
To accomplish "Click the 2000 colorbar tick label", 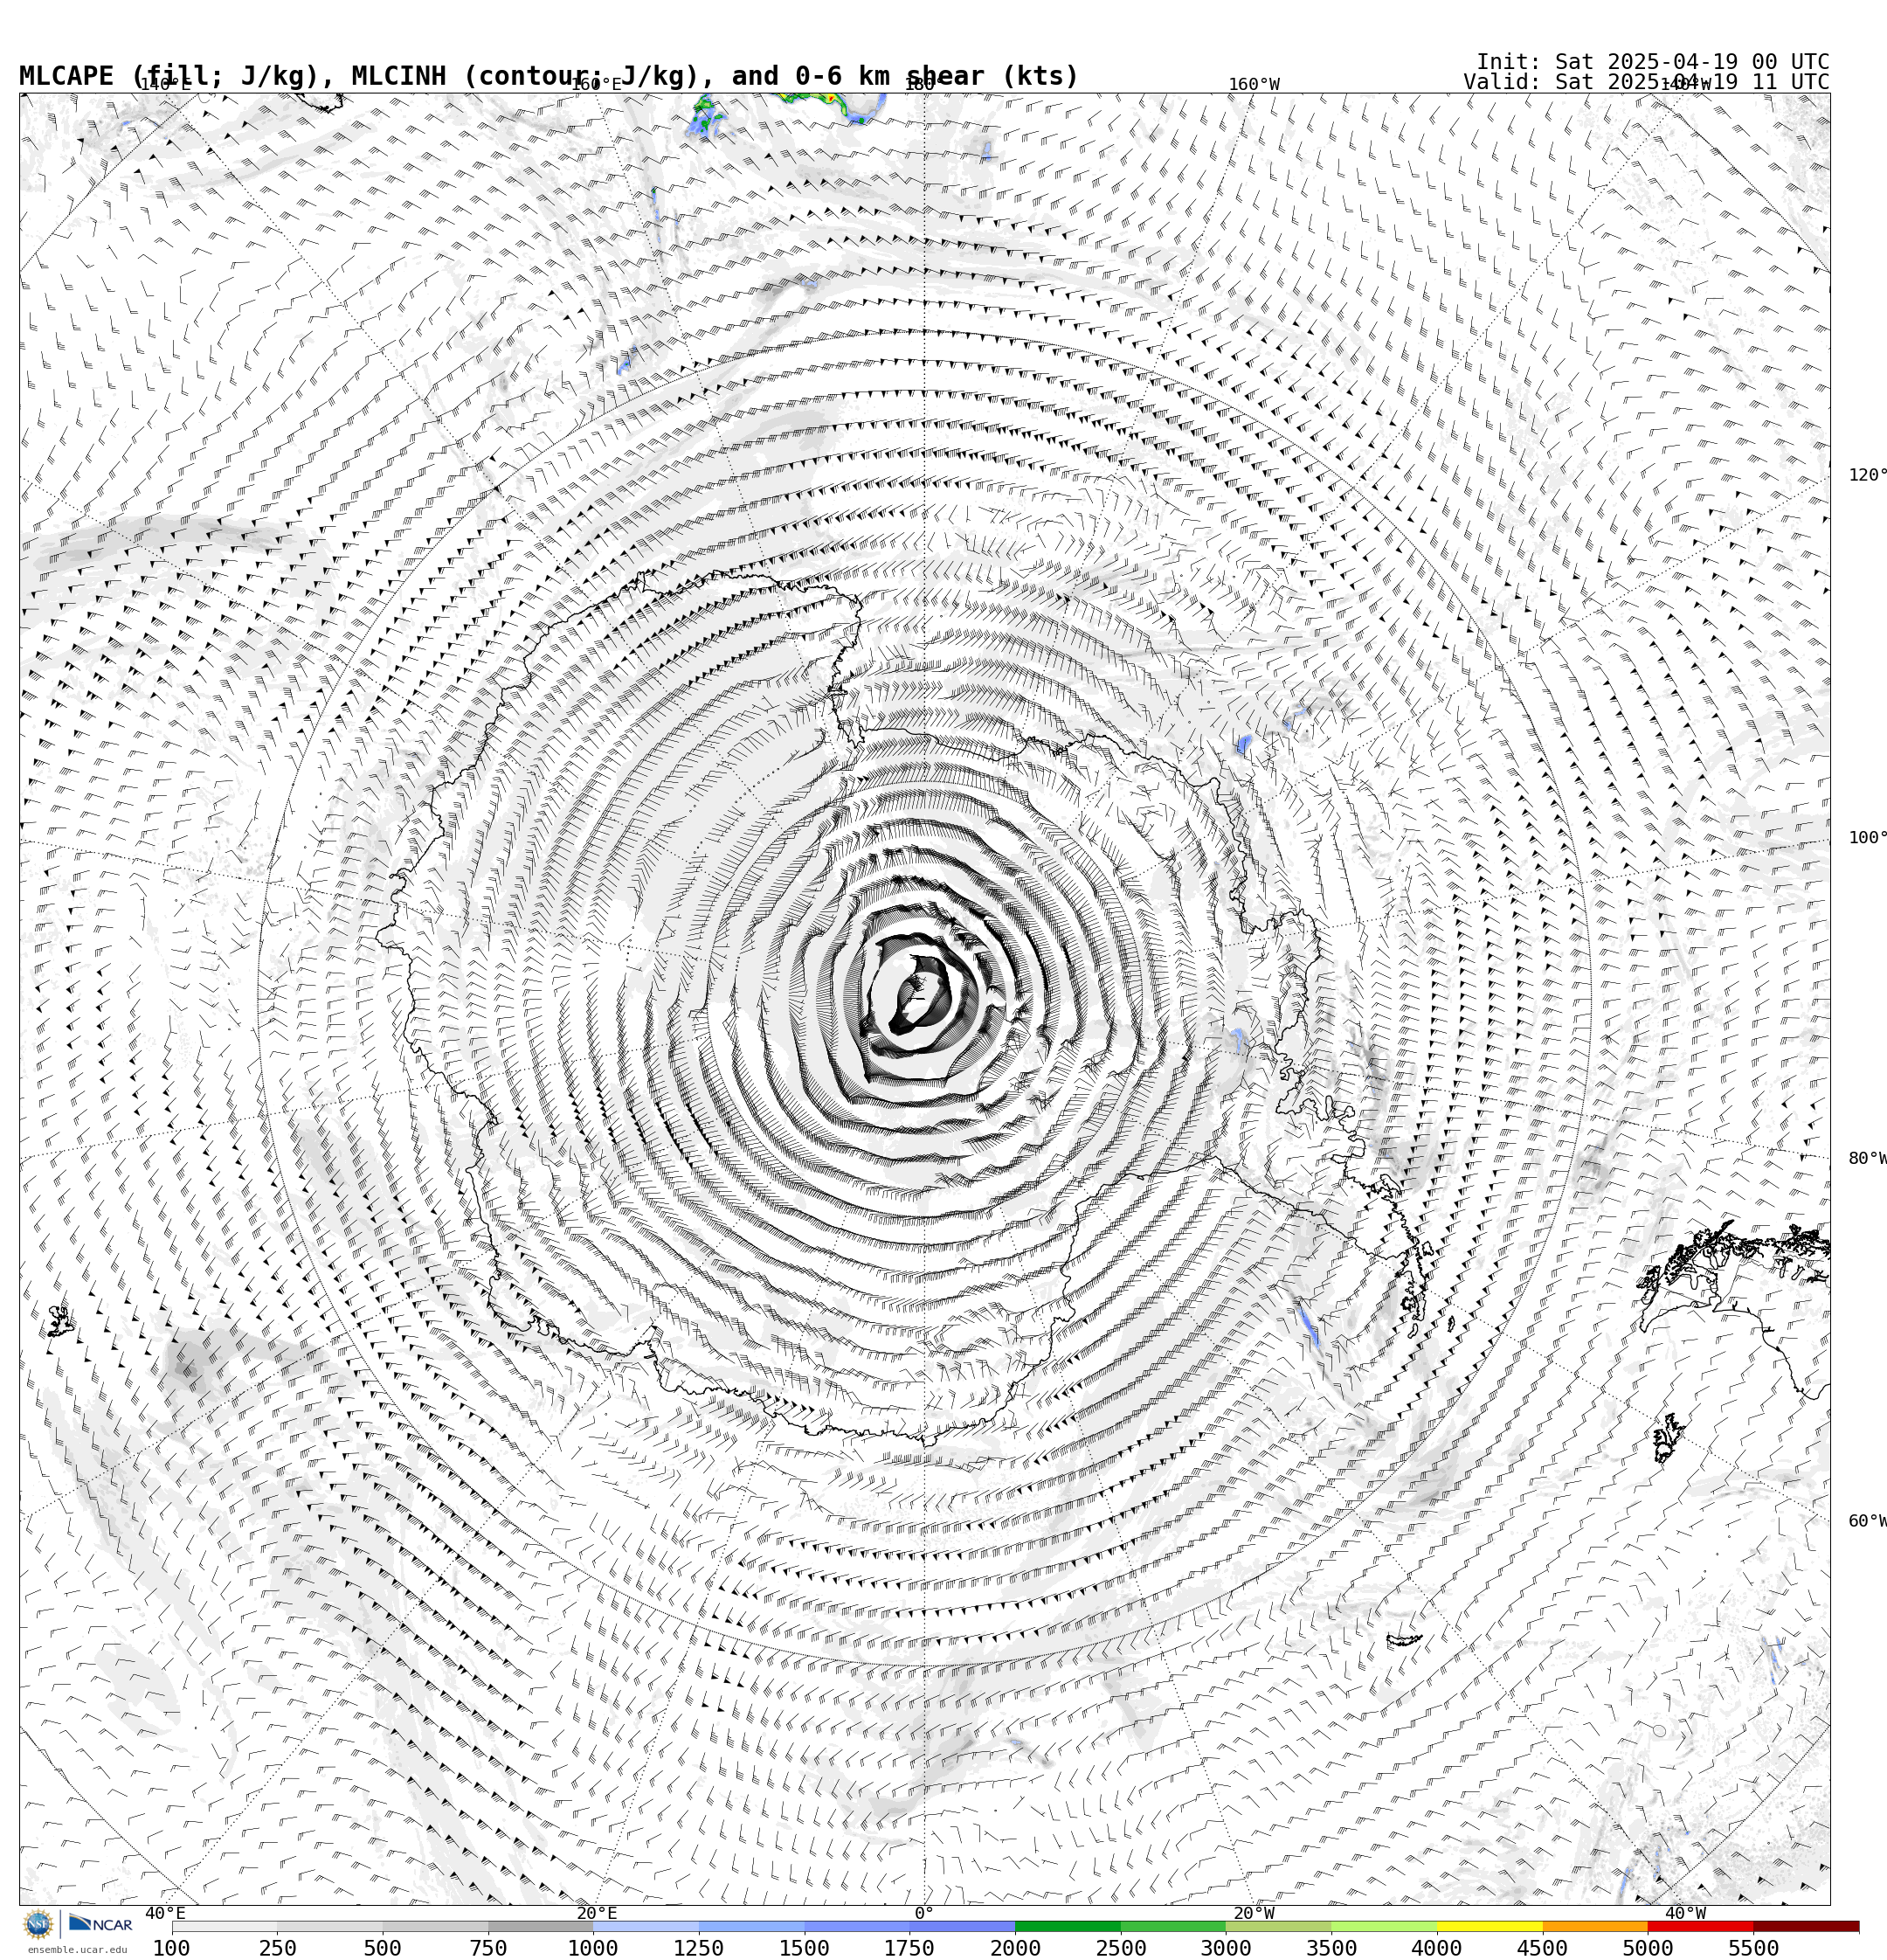I will 1015,1948.
